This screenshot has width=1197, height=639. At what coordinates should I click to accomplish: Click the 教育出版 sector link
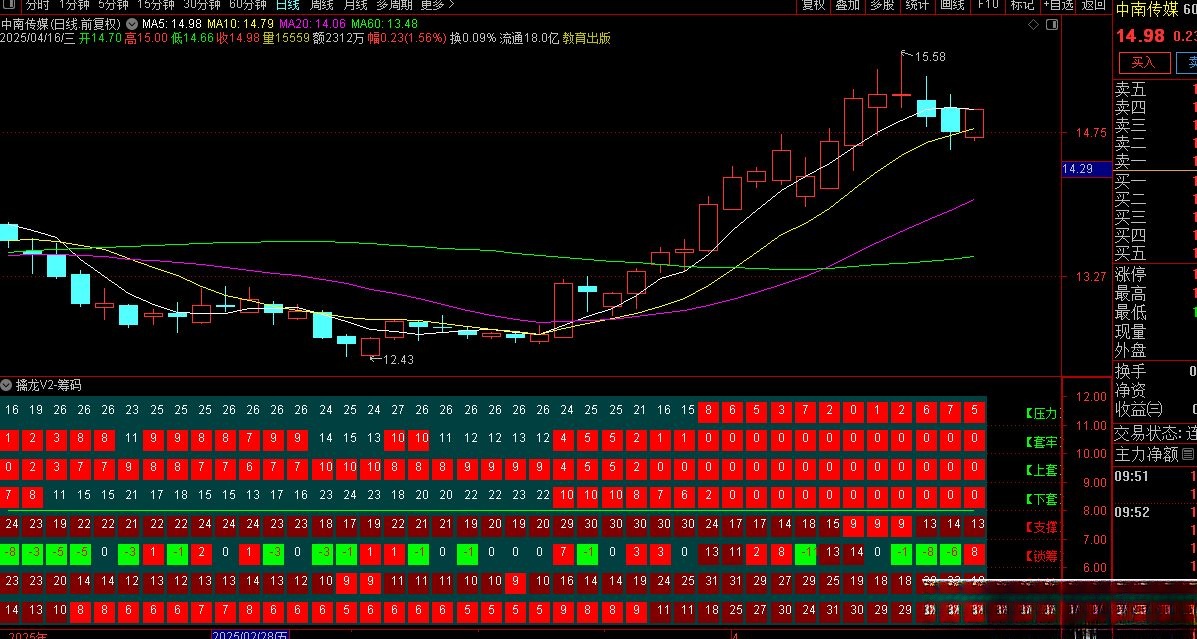coord(586,39)
